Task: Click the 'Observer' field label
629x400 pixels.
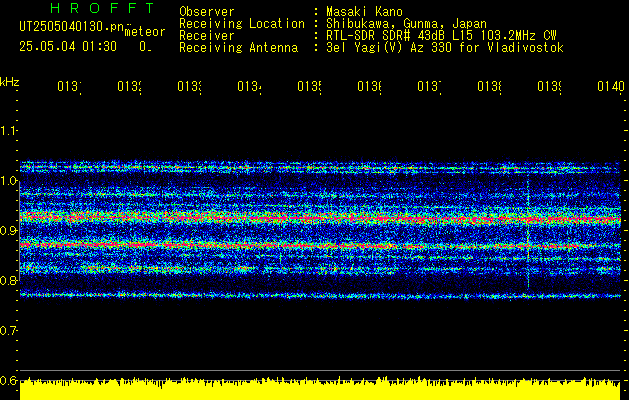Action: (x=207, y=12)
